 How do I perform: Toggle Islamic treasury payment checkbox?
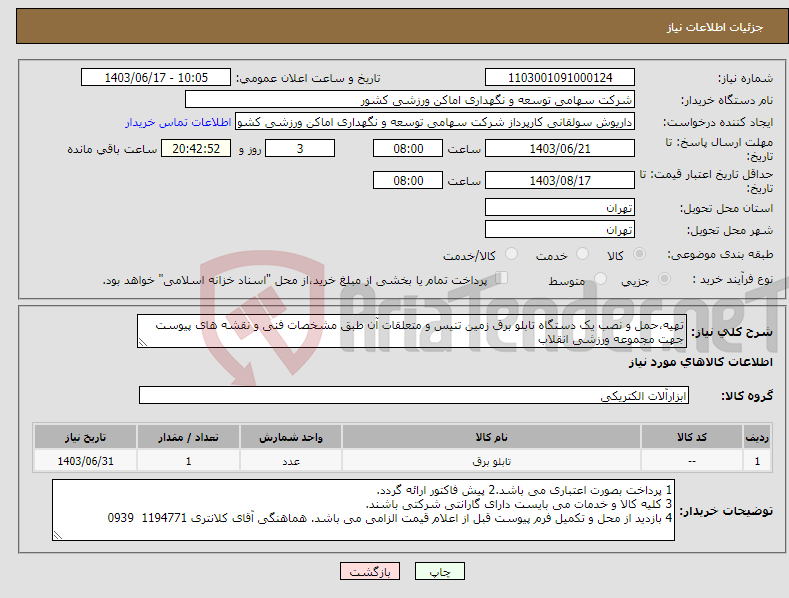(x=502, y=277)
